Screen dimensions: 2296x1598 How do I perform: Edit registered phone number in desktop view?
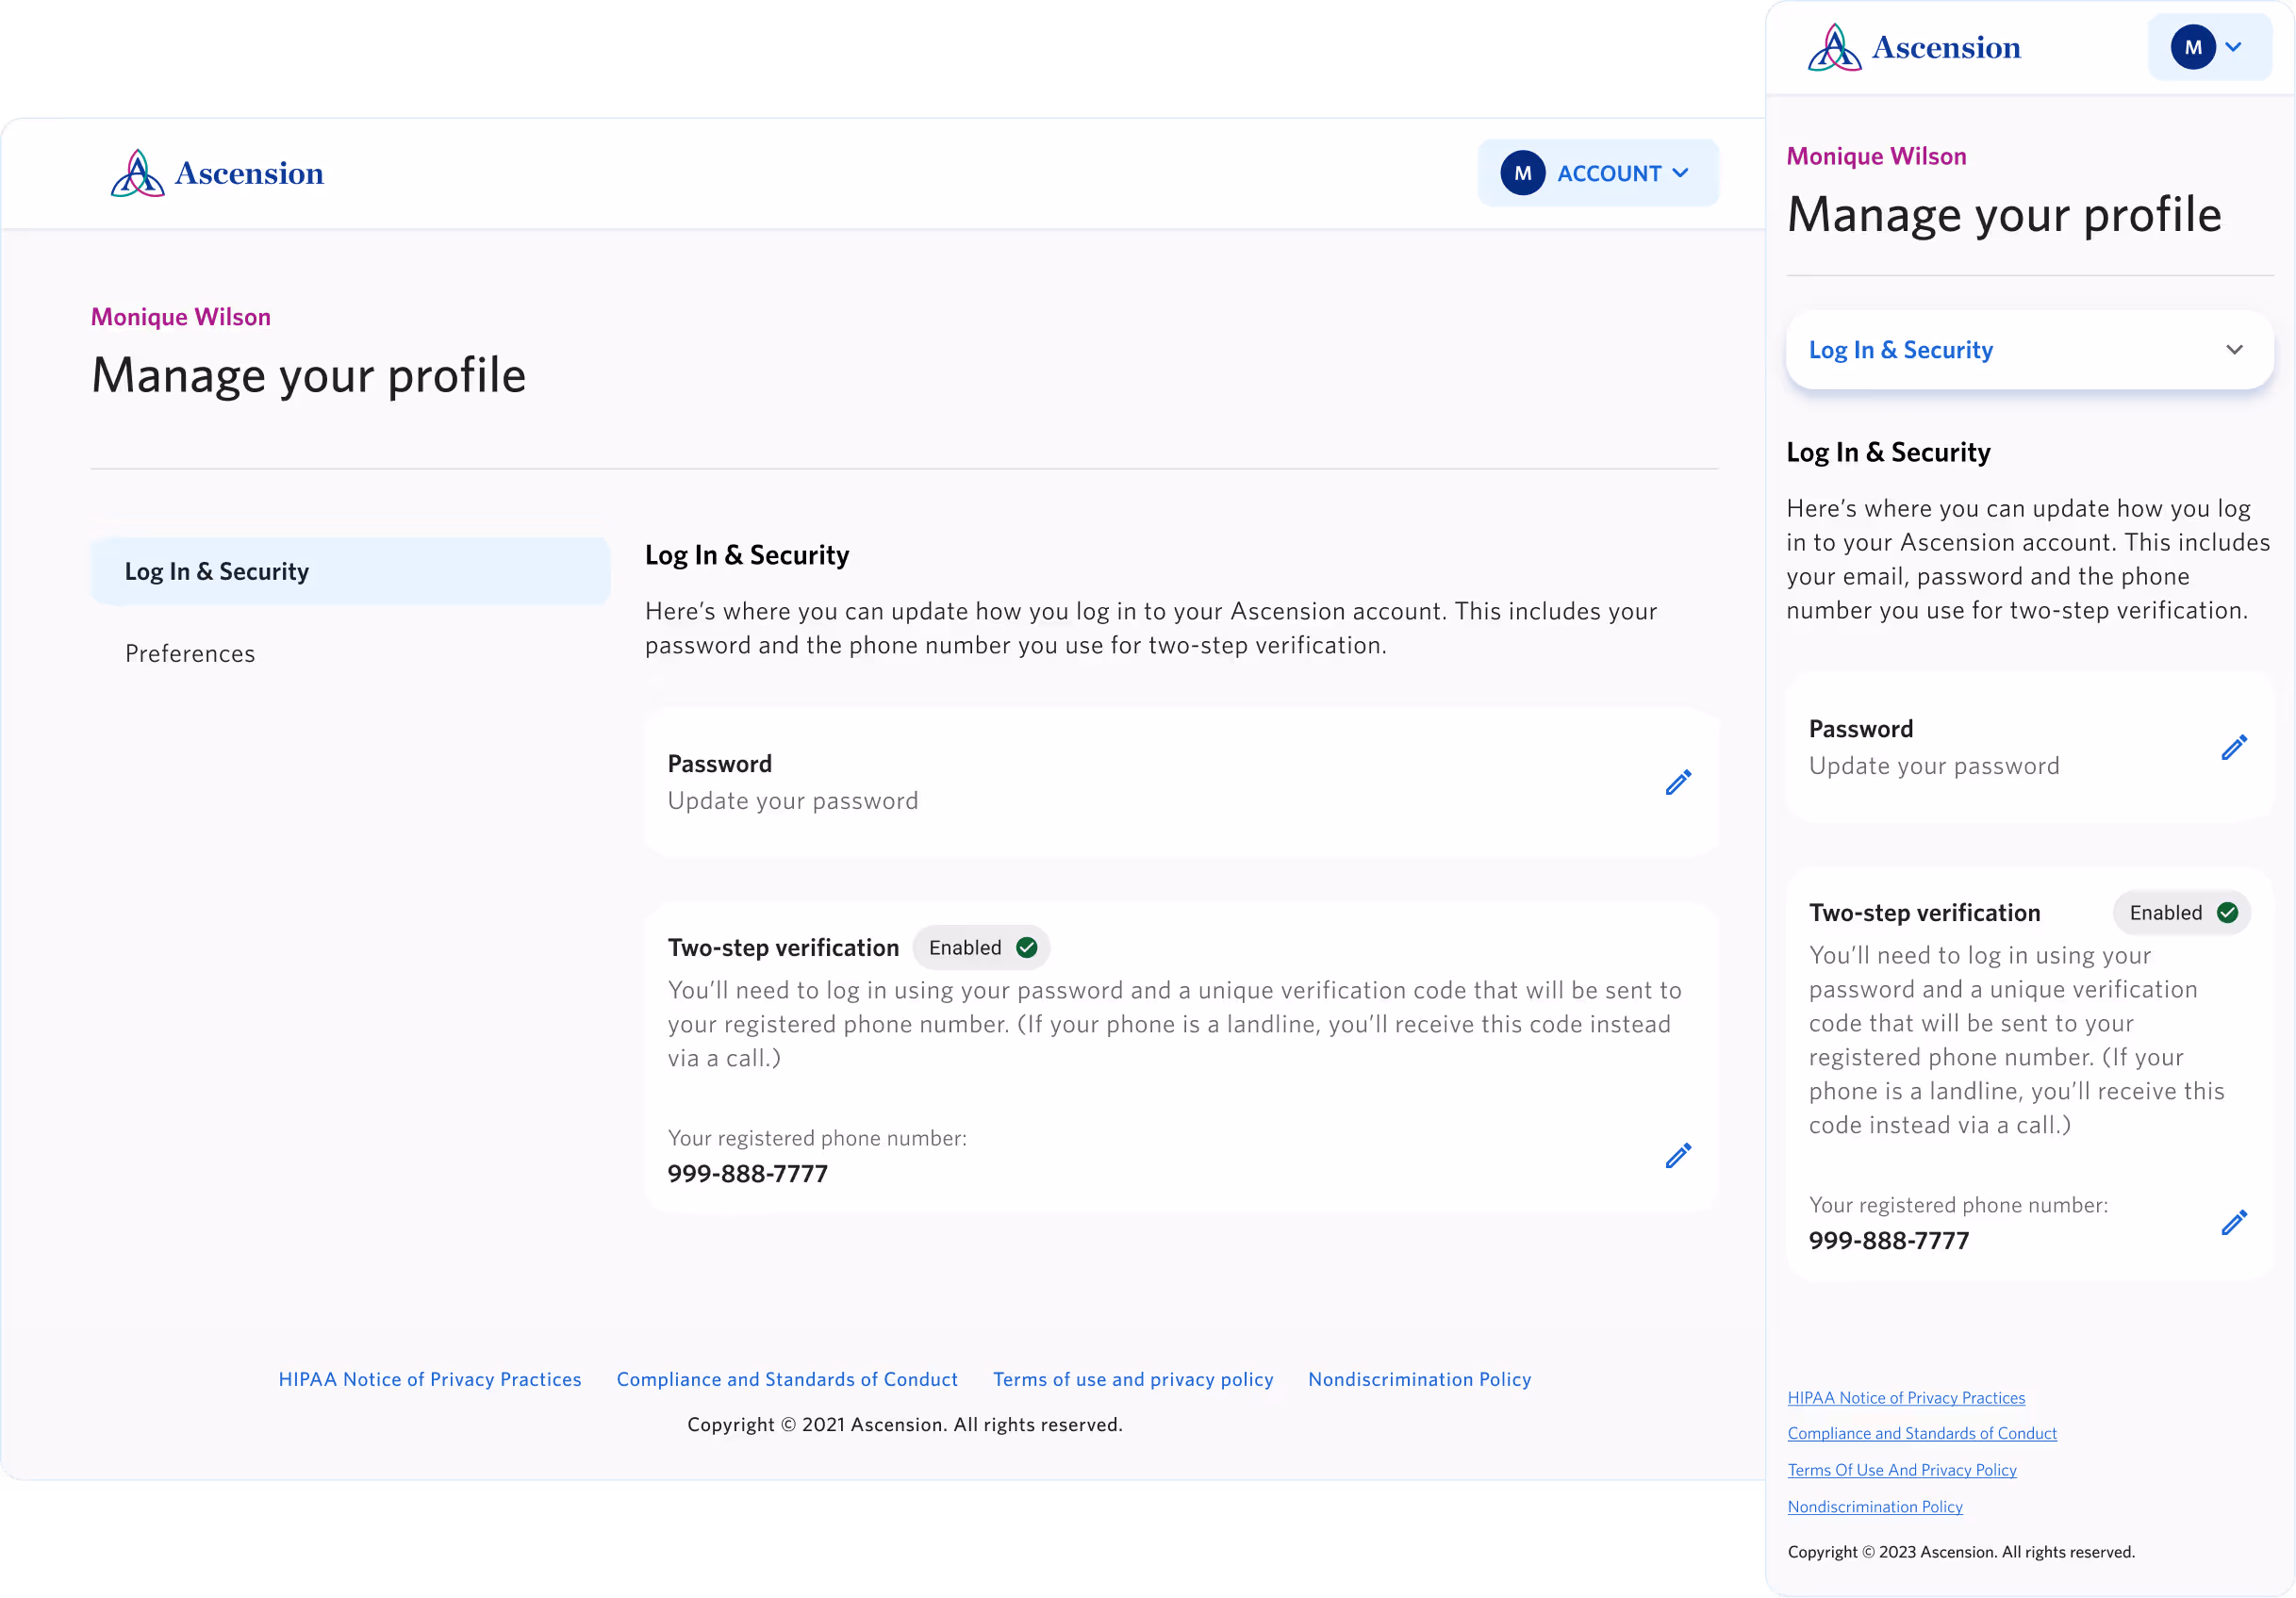1678,1156
